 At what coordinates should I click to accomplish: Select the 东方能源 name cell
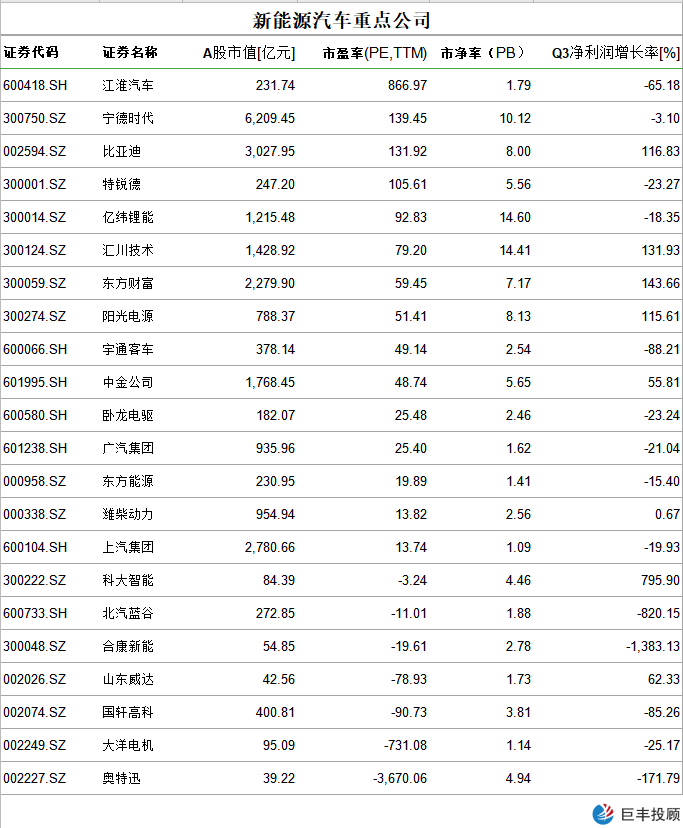point(128,482)
